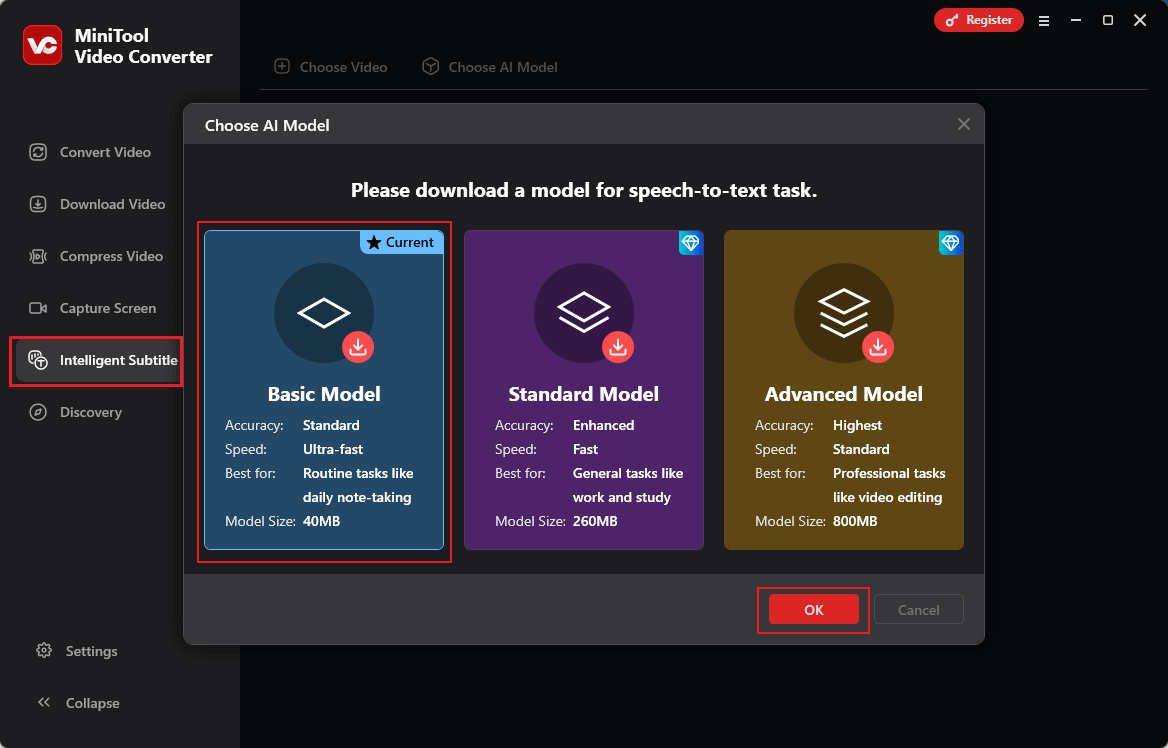Click the MiniTool Video Converter logo icon
Image resolution: width=1168 pixels, height=748 pixels.
[42, 45]
